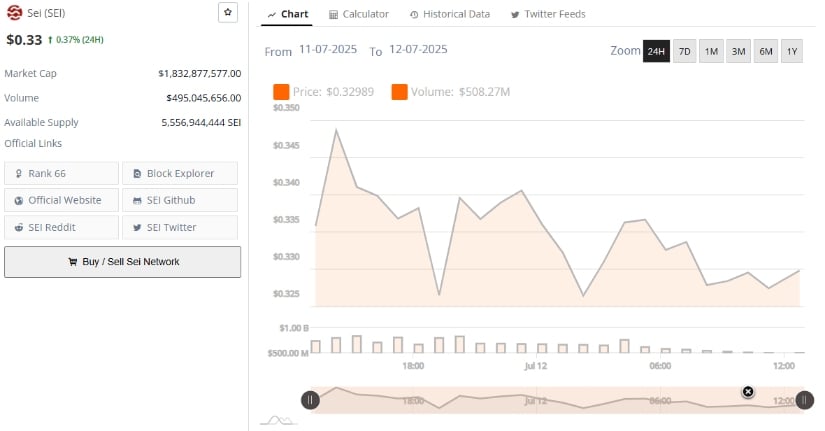This screenshot has height=431, width=825.
Task: Toggle the Volume series orange swatch
Action: click(x=399, y=92)
